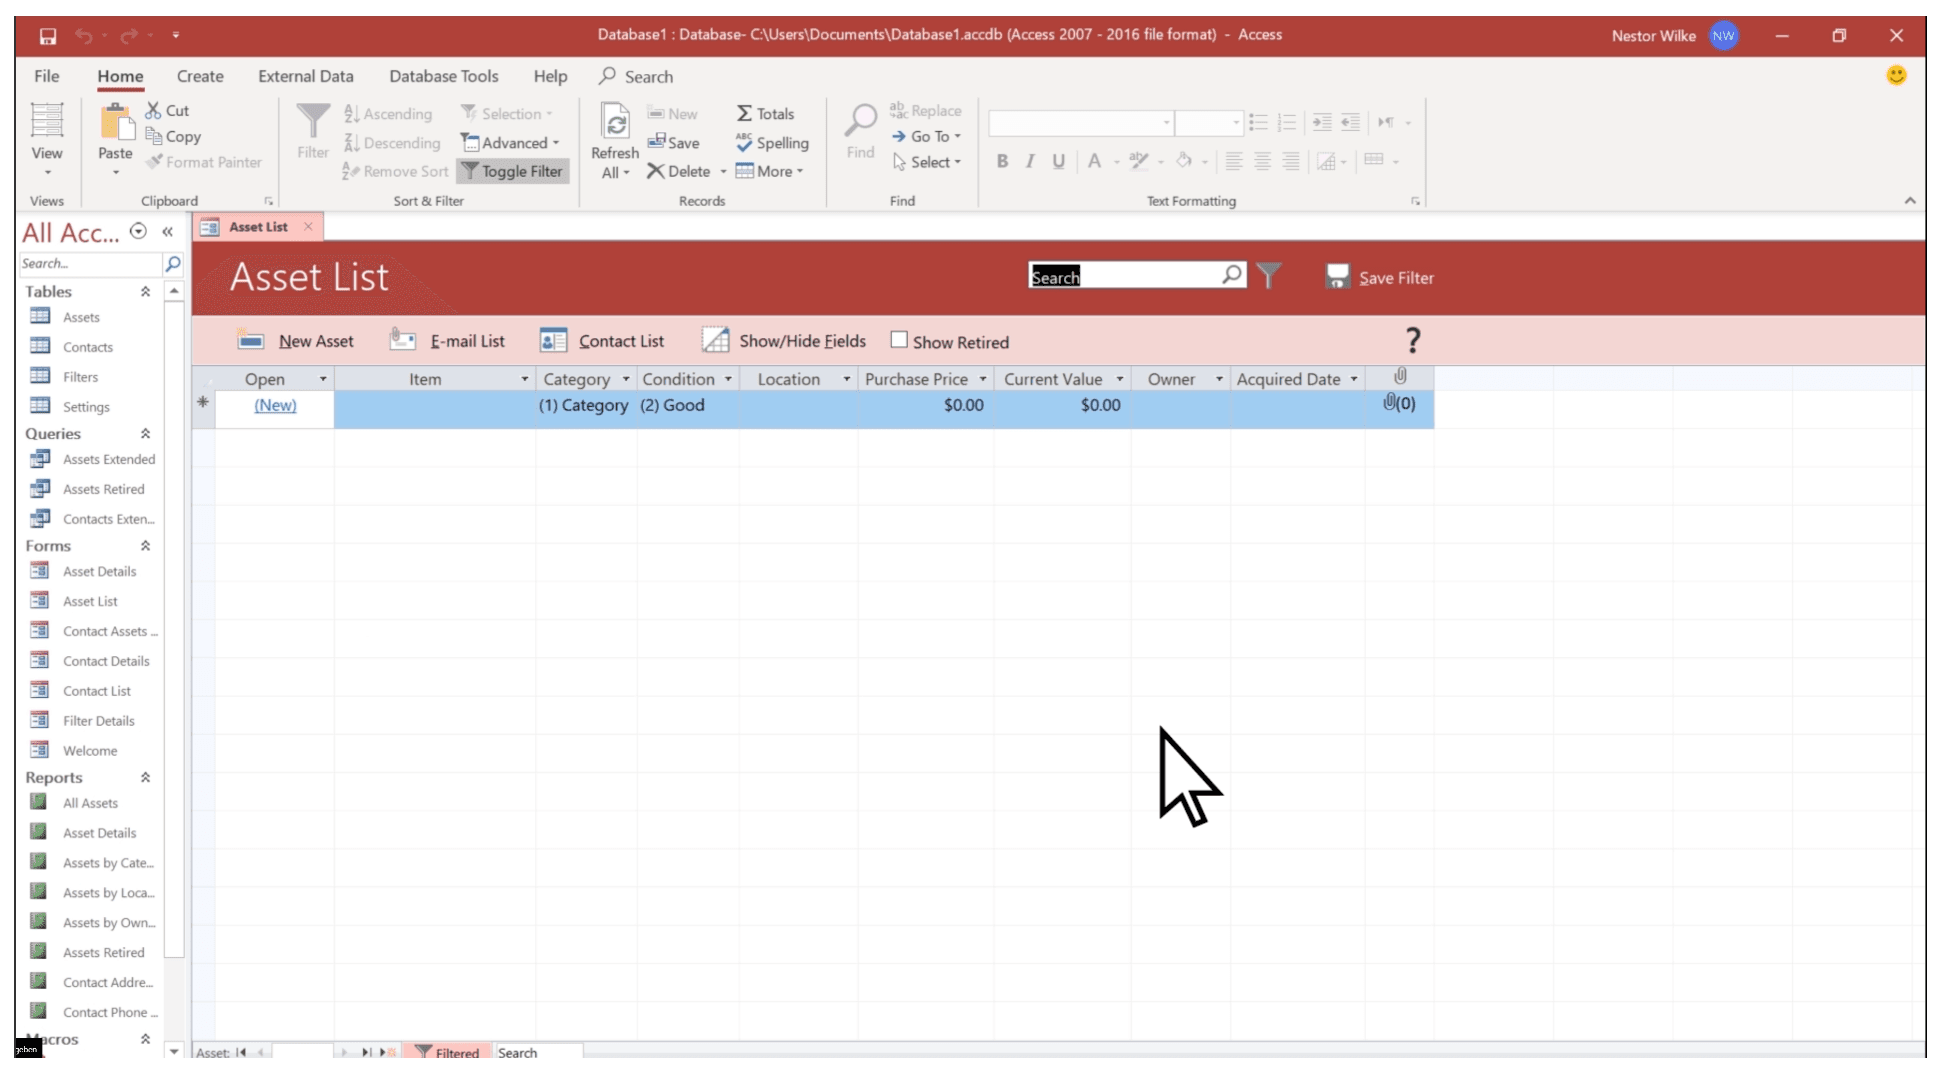Click align center icon
The width and height of the screenshot is (1945, 1076).
(1263, 161)
